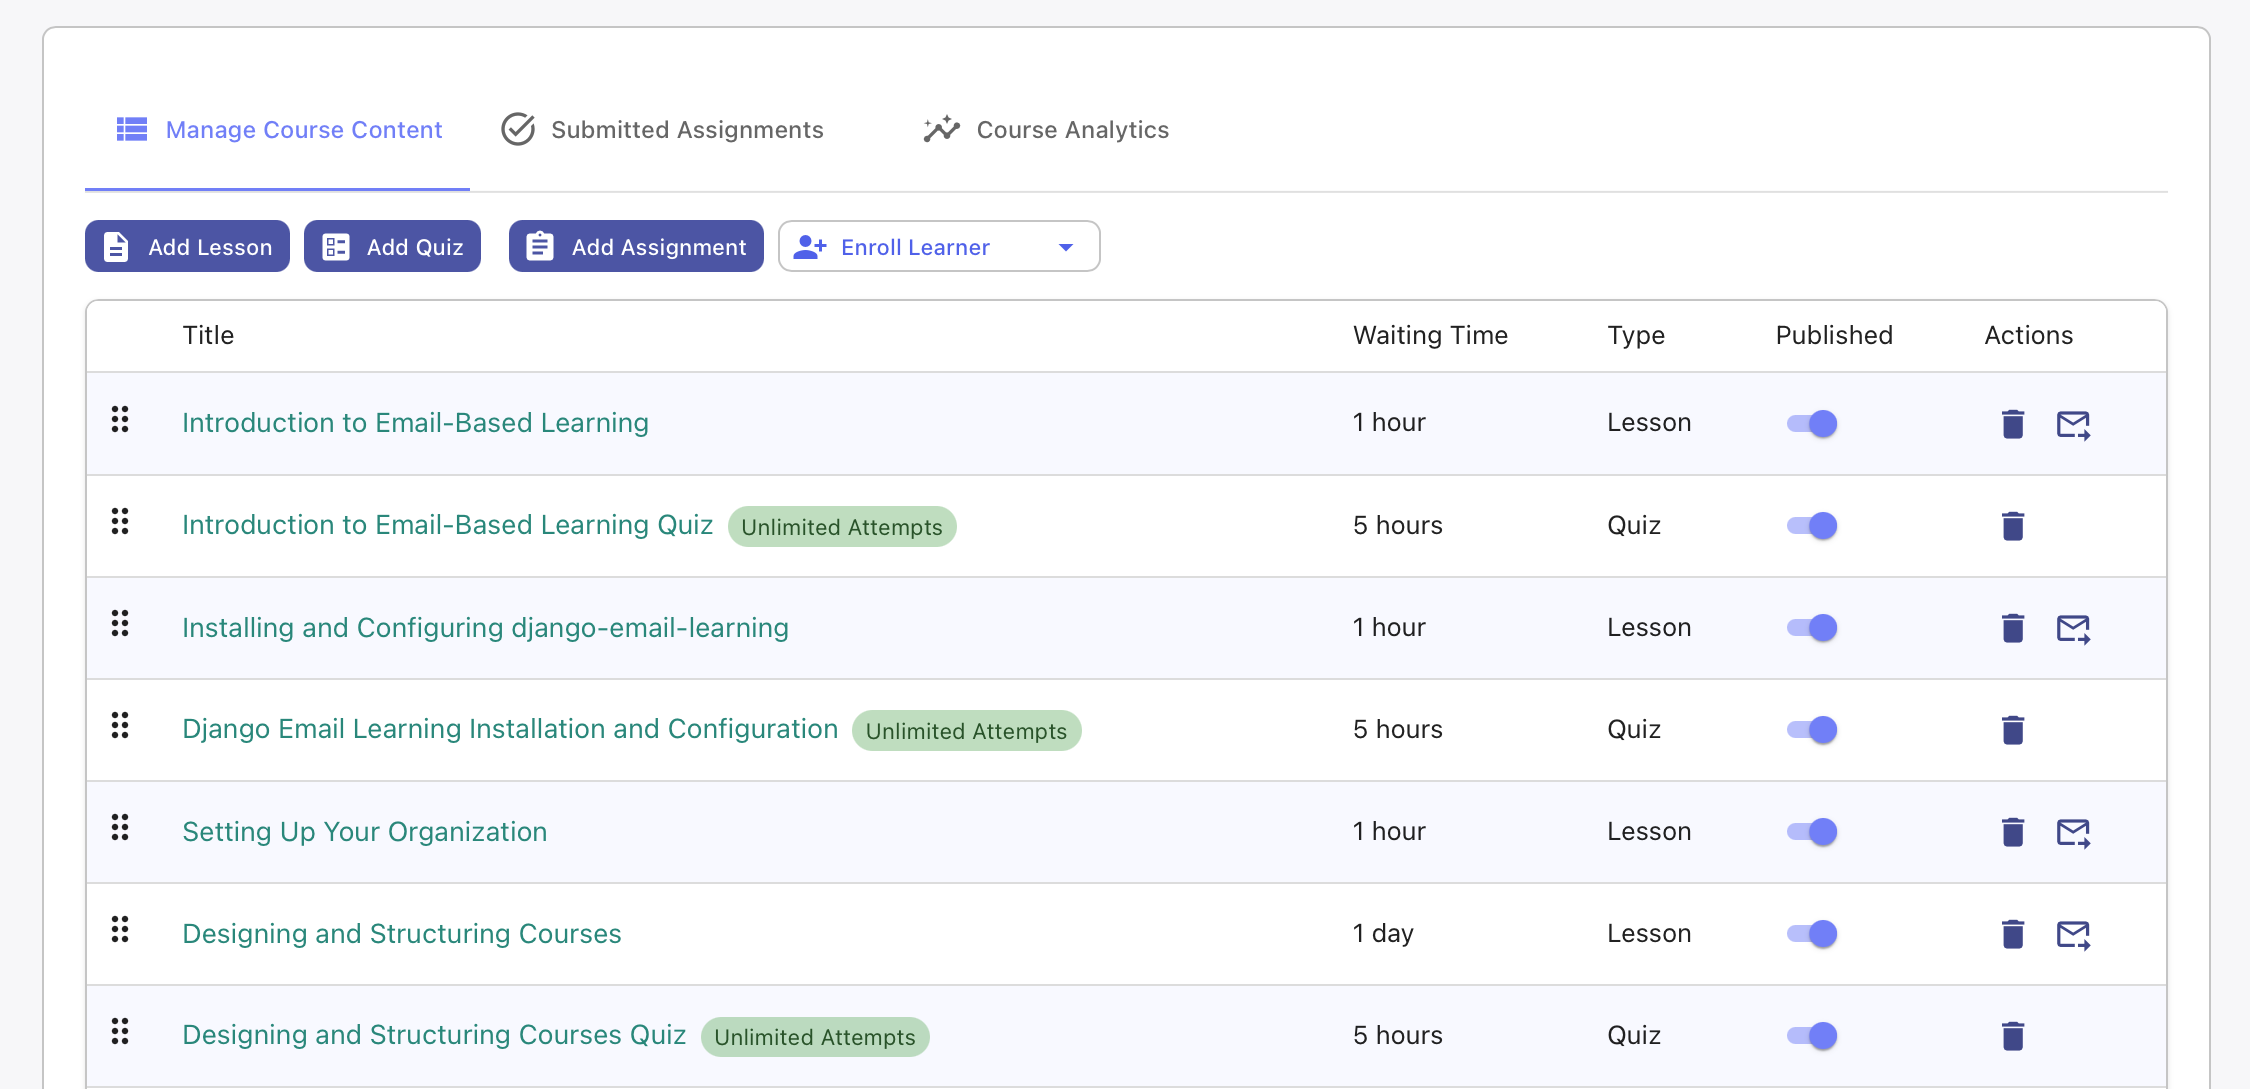
Task: Send email for Installing and Configuring lesson
Action: pyautogui.click(x=2073, y=628)
